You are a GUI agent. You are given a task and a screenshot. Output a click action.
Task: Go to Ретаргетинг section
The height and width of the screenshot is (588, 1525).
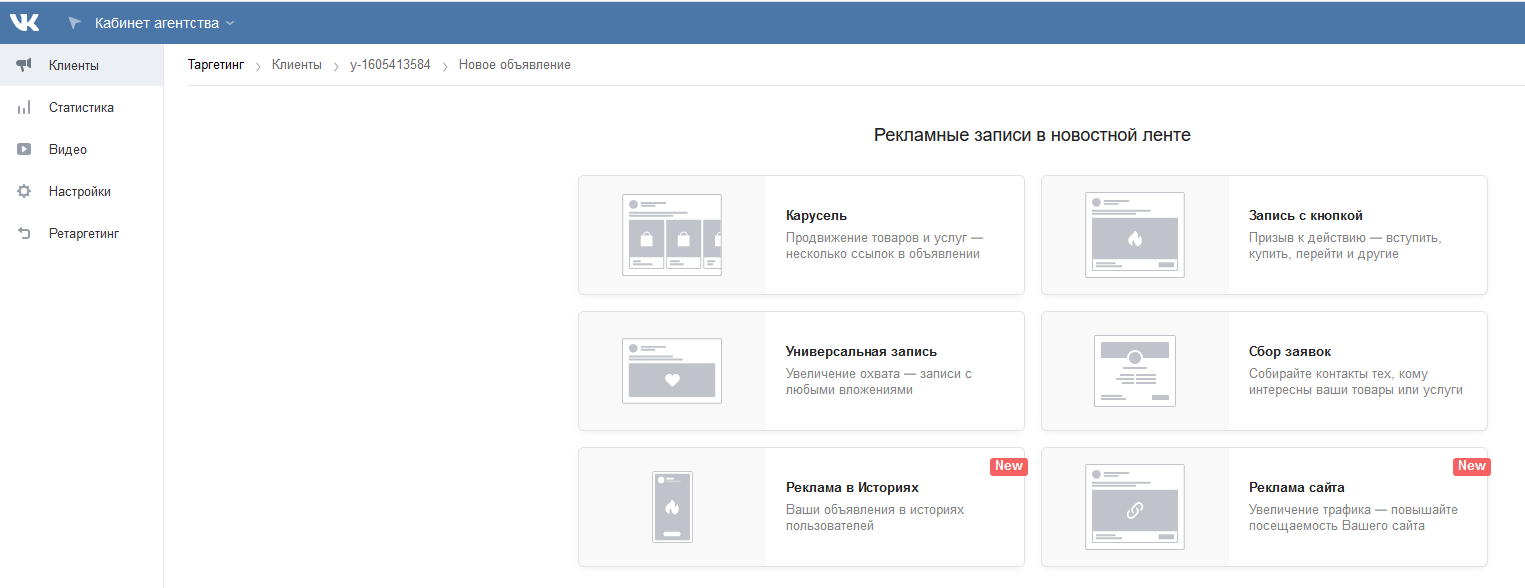[83, 234]
